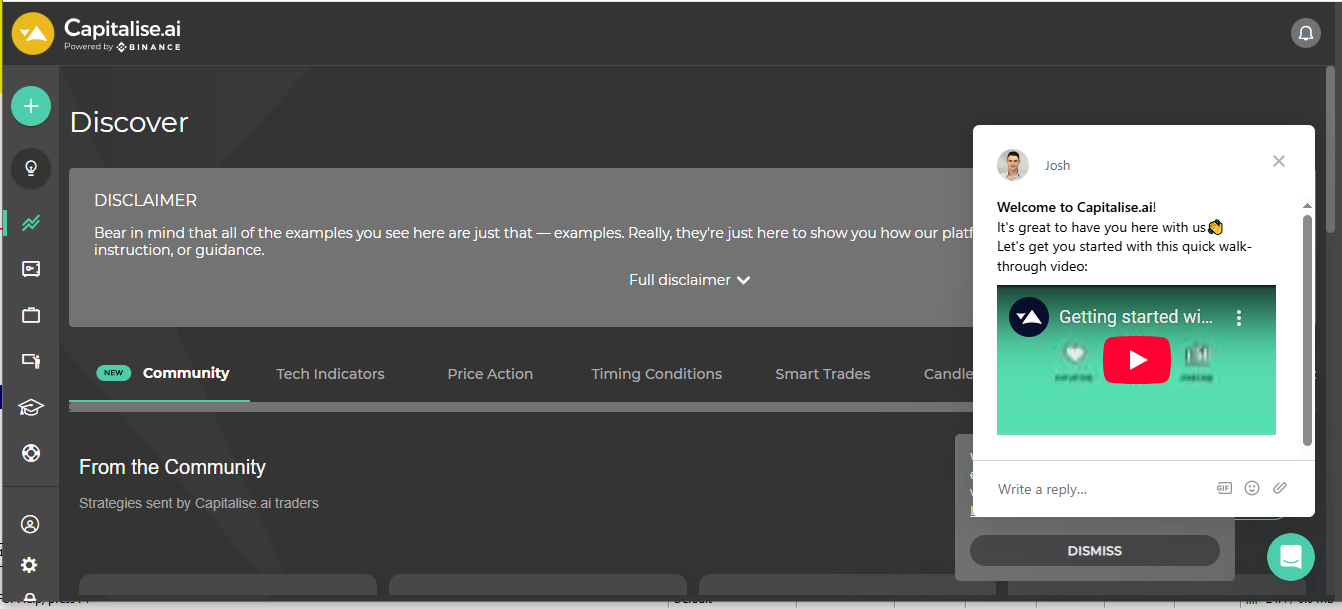Select the Community tab
1342x609 pixels.
(x=159, y=373)
